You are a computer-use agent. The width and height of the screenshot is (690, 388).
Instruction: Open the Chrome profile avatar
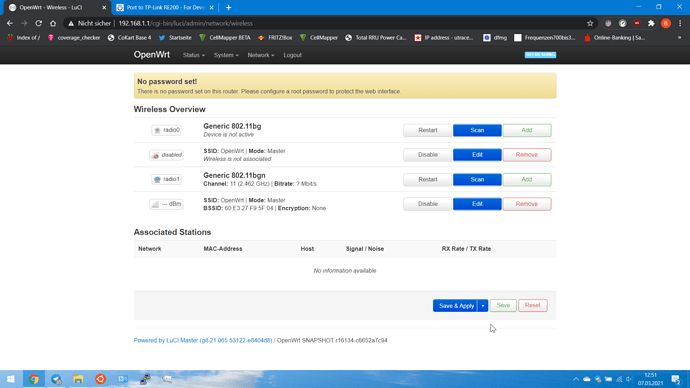(x=666, y=23)
